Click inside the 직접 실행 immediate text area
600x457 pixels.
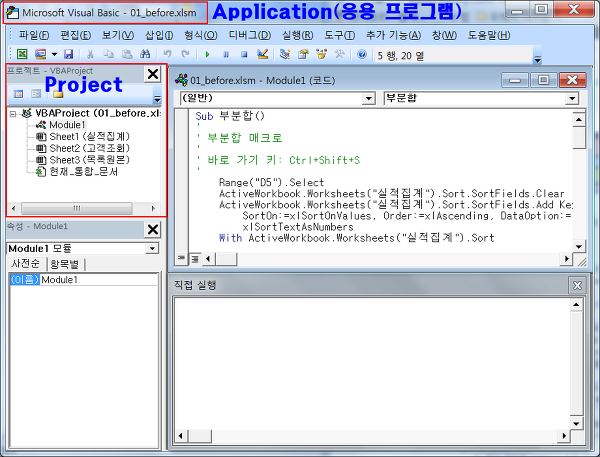coord(372,363)
